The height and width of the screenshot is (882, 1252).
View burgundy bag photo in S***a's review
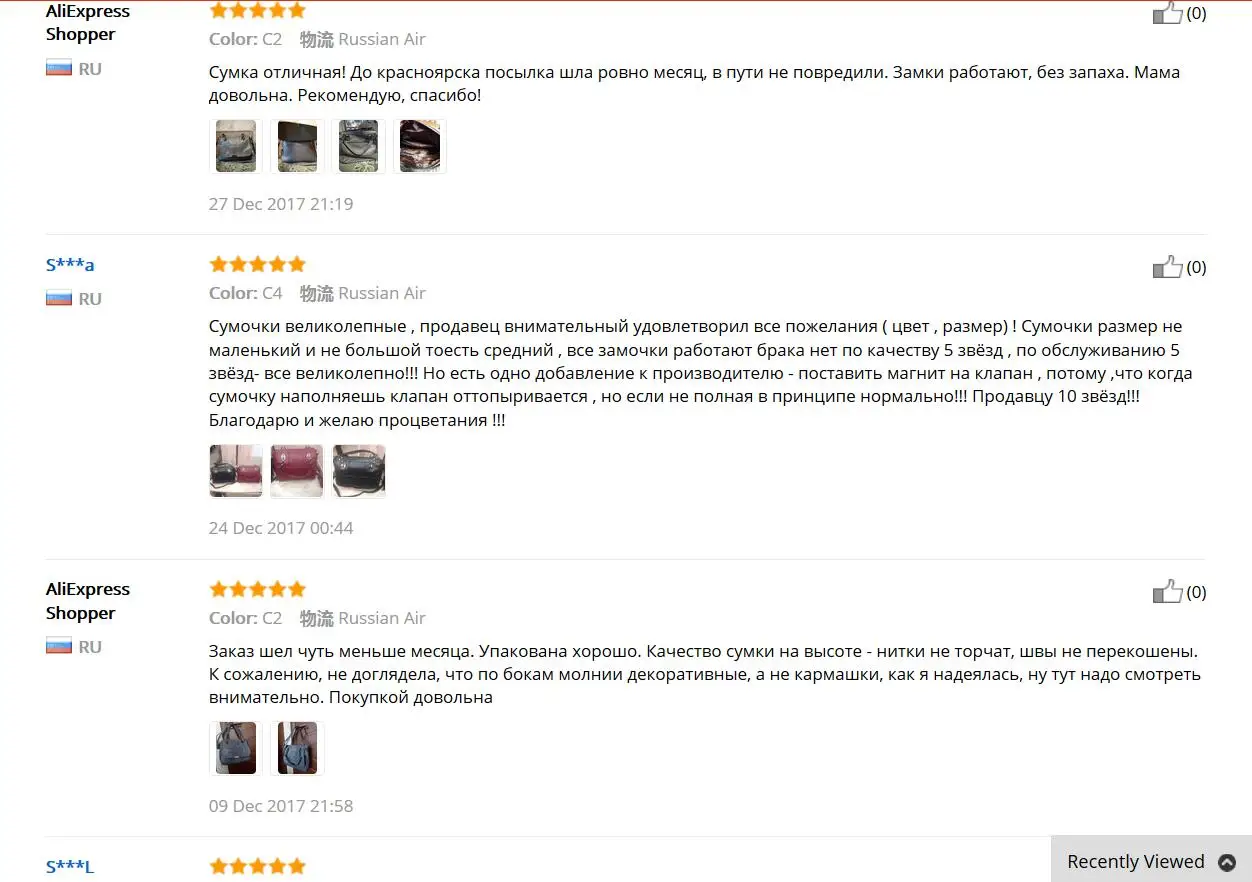(x=297, y=471)
